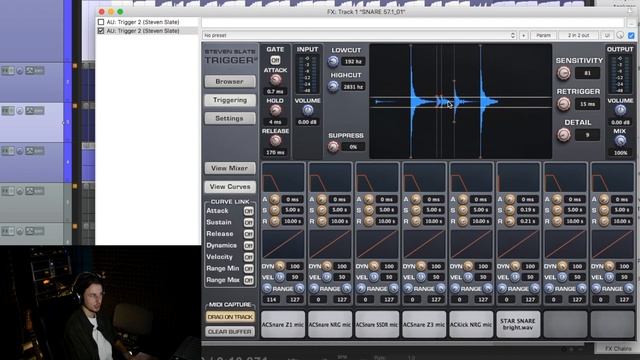The height and width of the screenshot is (360, 640).
Task: Click FX Chains tab at bottom right
Action: pos(617,349)
